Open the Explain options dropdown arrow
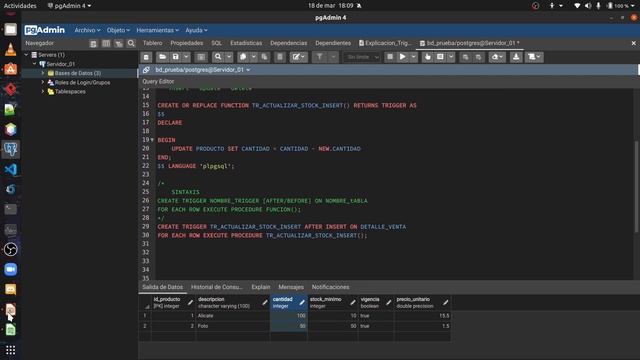The height and width of the screenshot is (360, 640). click(x=451, y=57)
